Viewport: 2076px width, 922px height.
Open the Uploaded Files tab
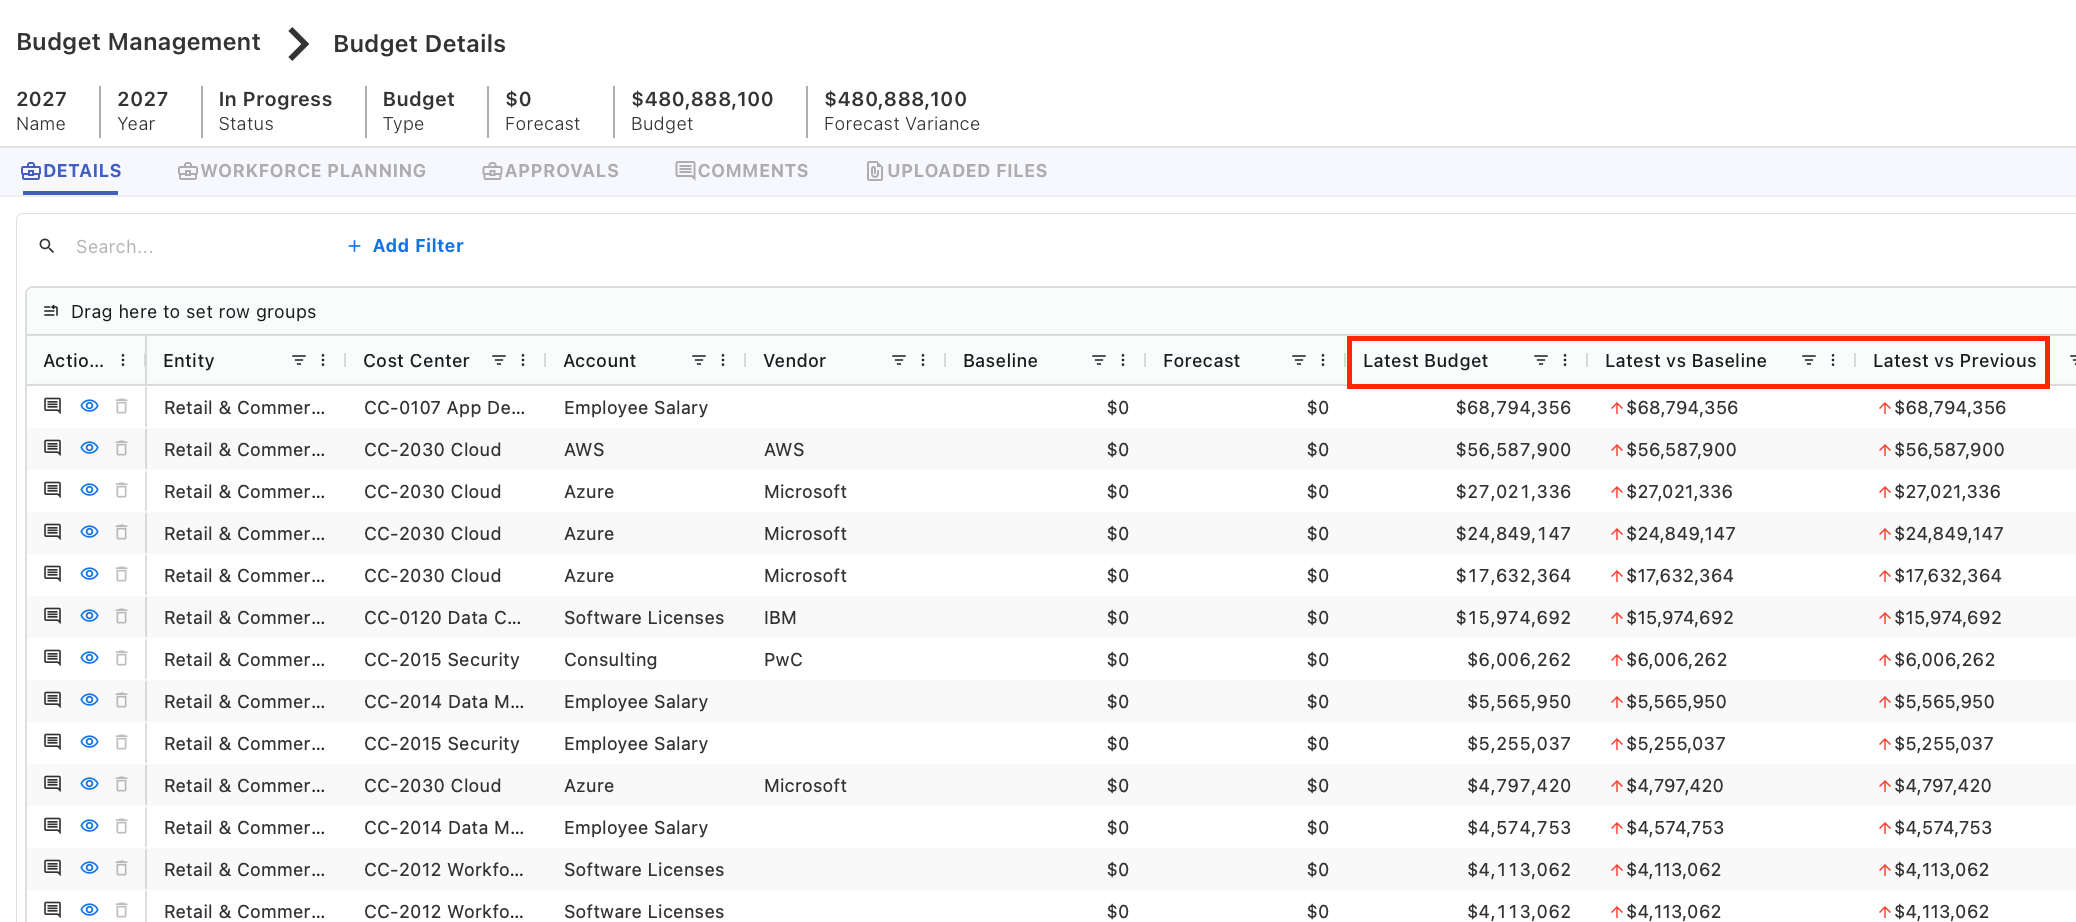[957, 171]
